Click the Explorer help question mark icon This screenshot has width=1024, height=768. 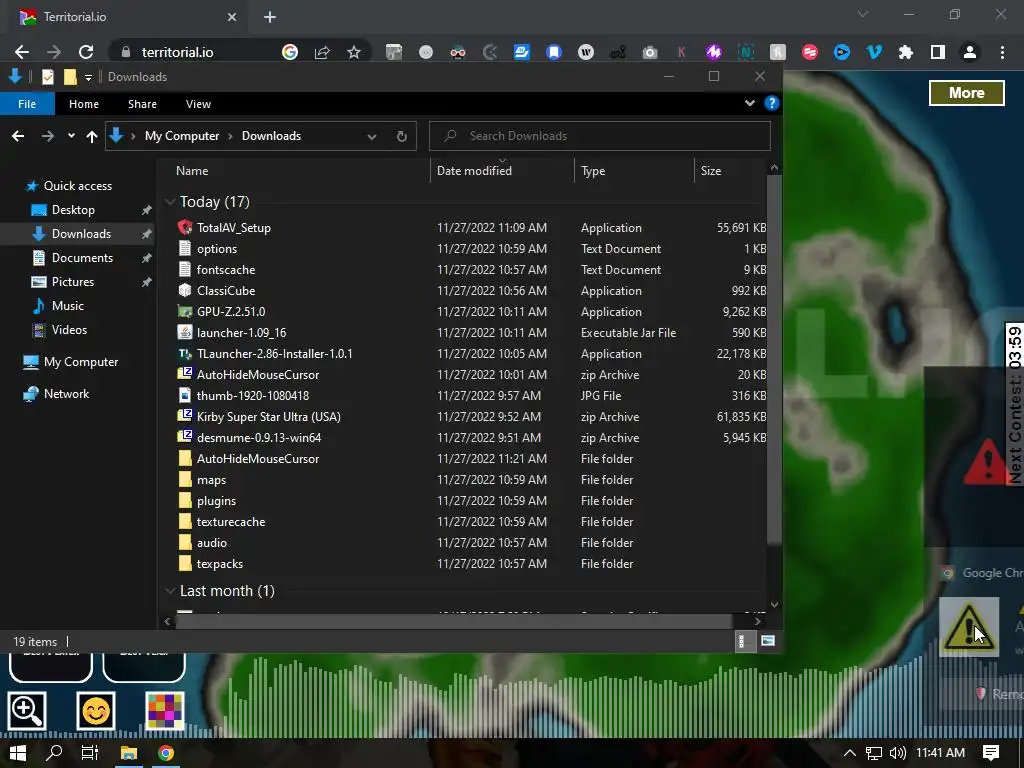(x=771, y=103)
